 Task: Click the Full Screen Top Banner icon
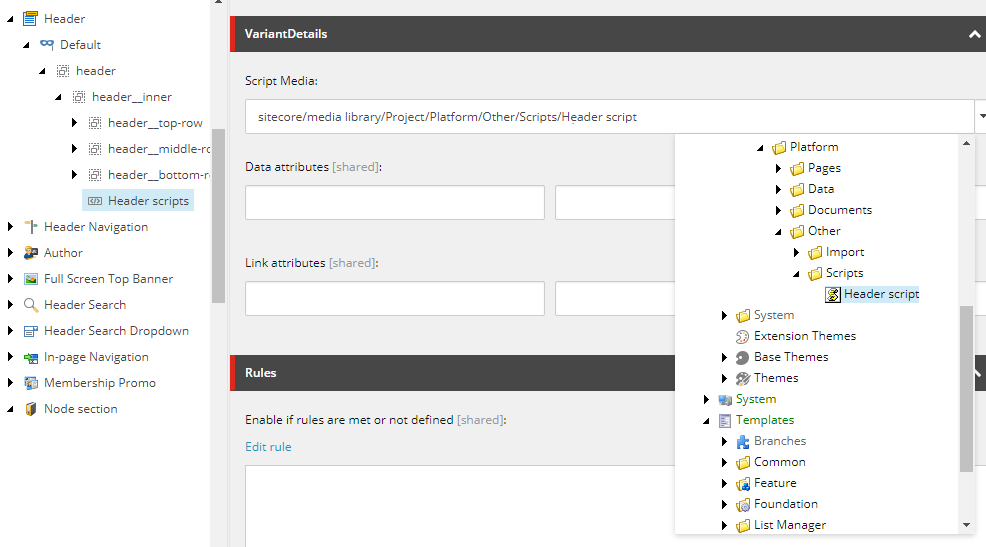[30, 279]
